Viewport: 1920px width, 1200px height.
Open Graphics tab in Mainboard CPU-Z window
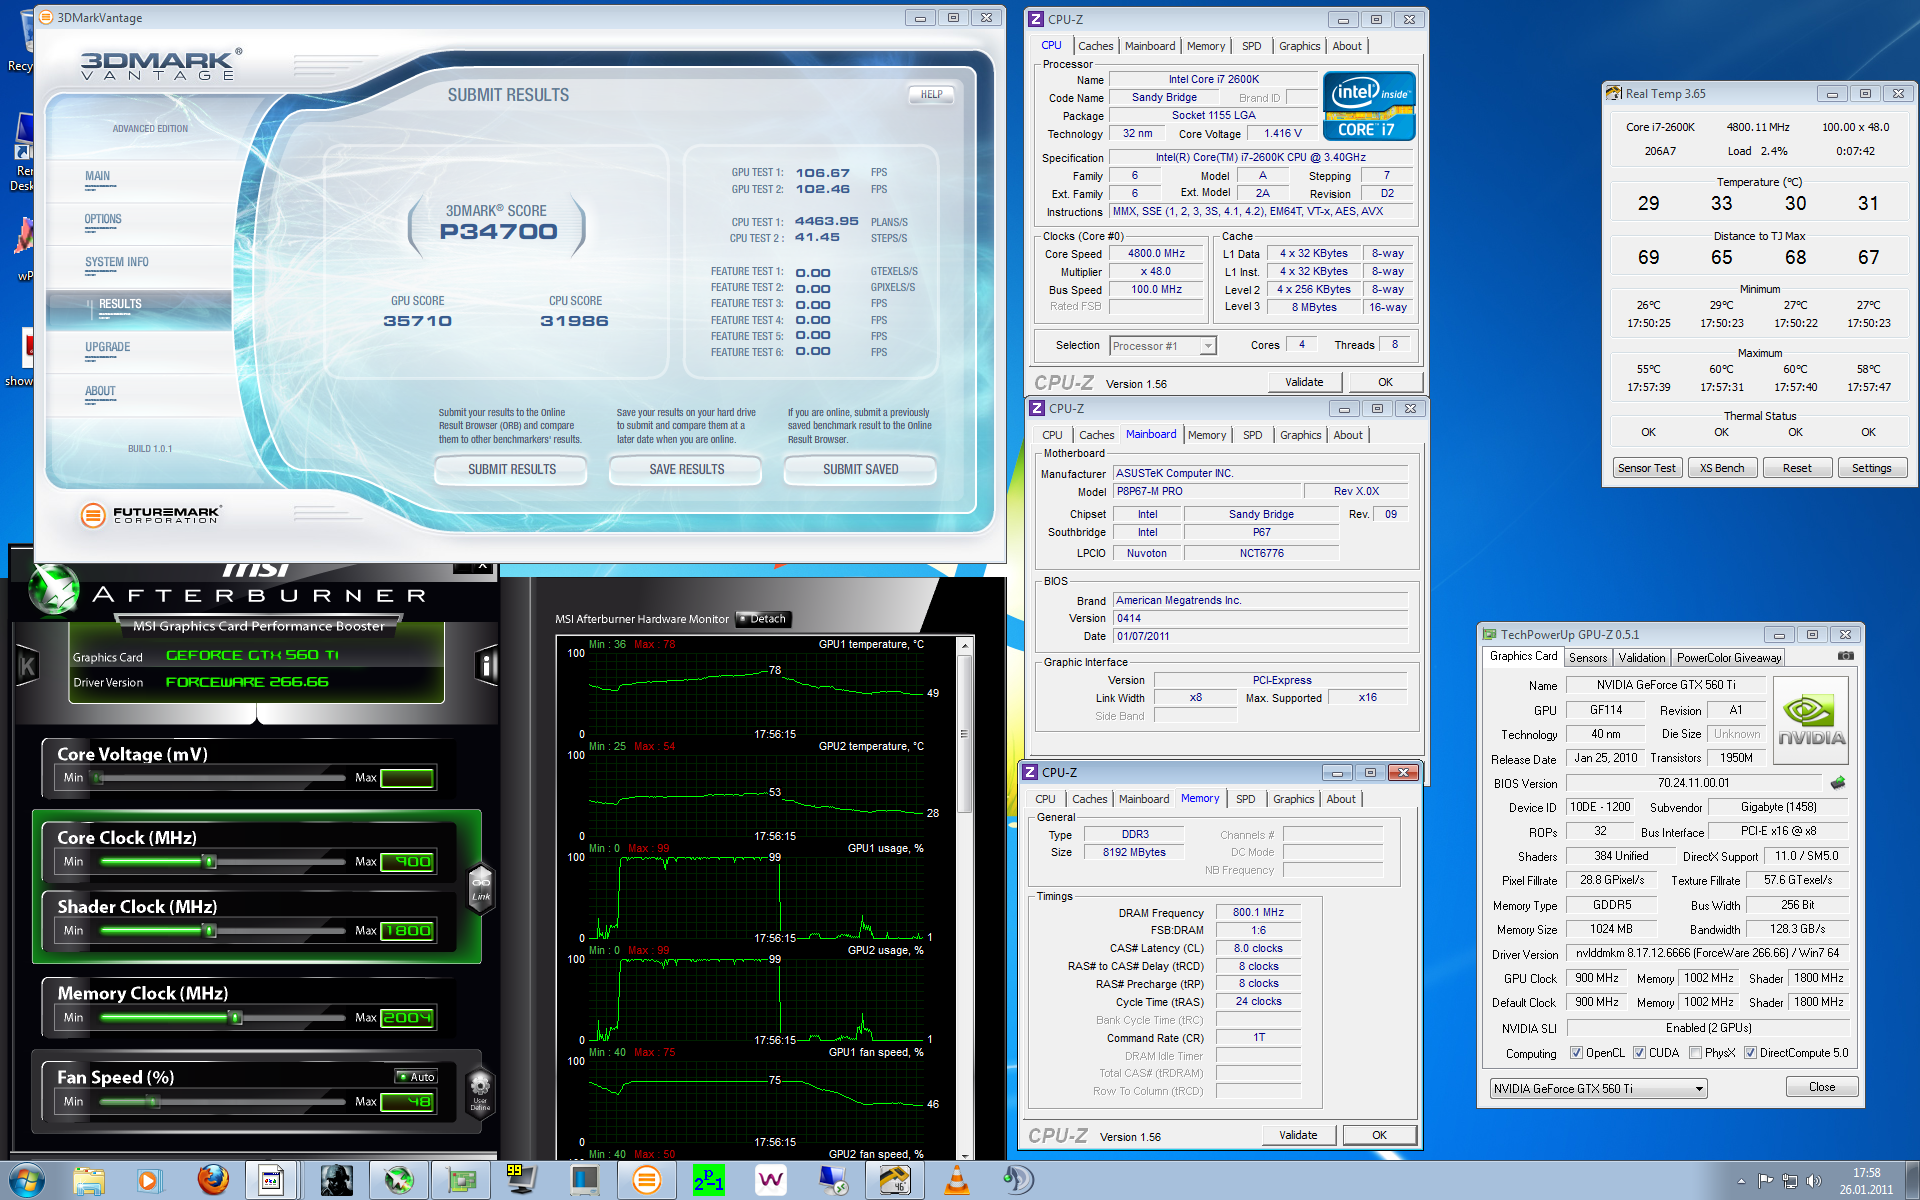point(1300,435)
